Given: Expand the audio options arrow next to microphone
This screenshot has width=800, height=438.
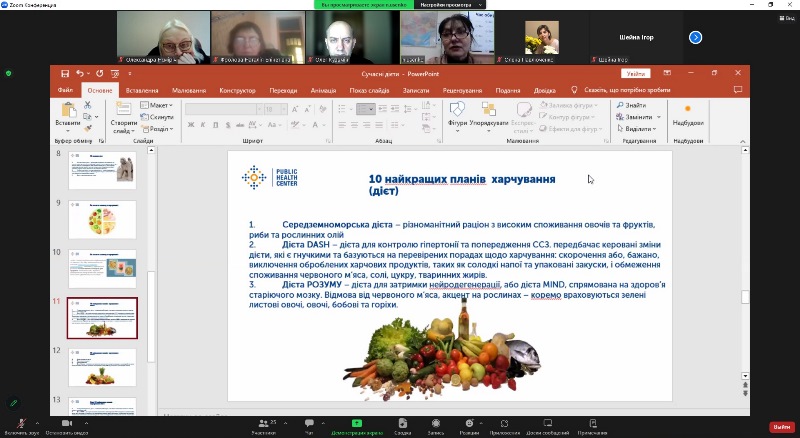Looking at the screenshot, I should pyautogui.click(x=37, y=423).
